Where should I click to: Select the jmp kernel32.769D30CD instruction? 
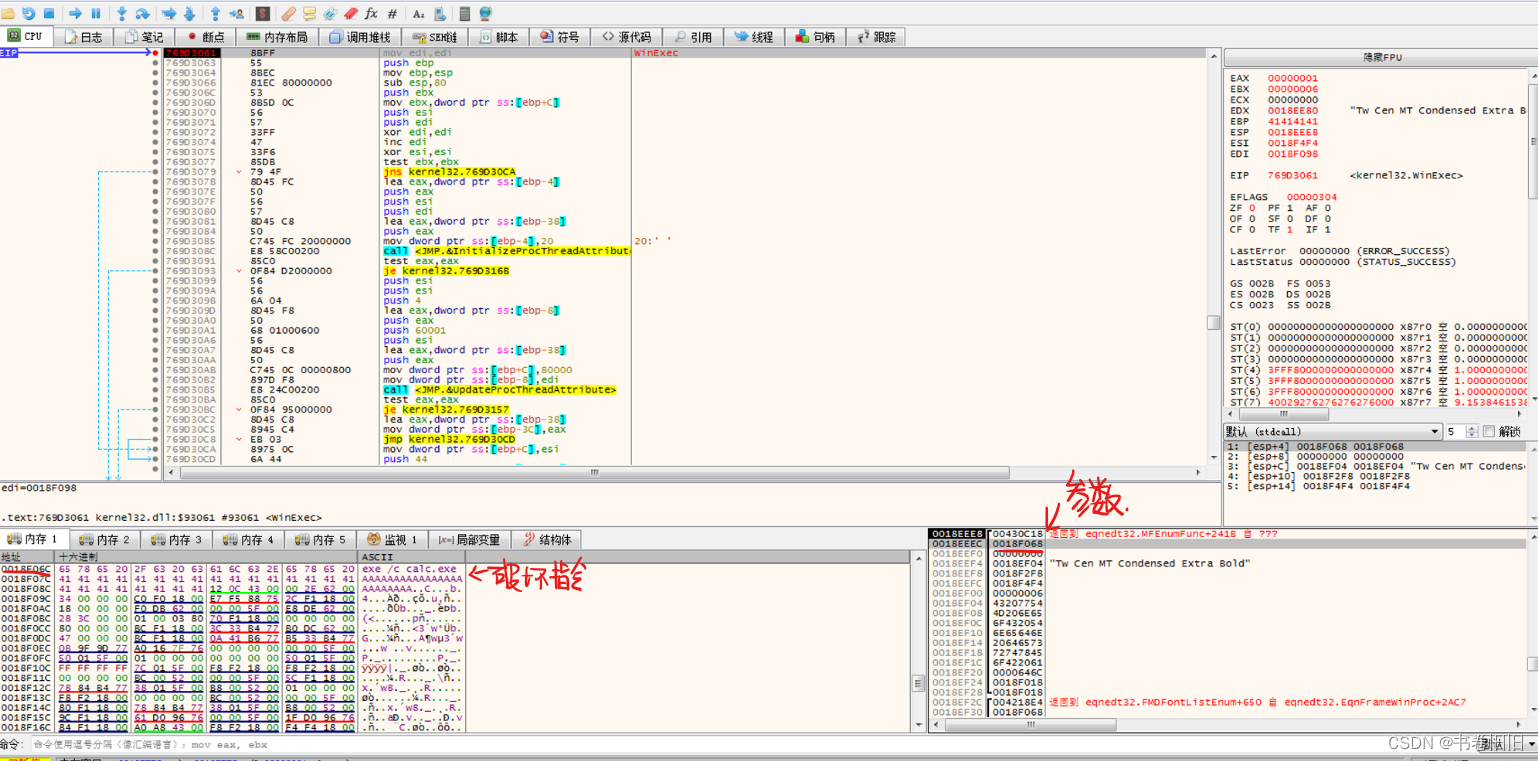(x=449, y=438)
